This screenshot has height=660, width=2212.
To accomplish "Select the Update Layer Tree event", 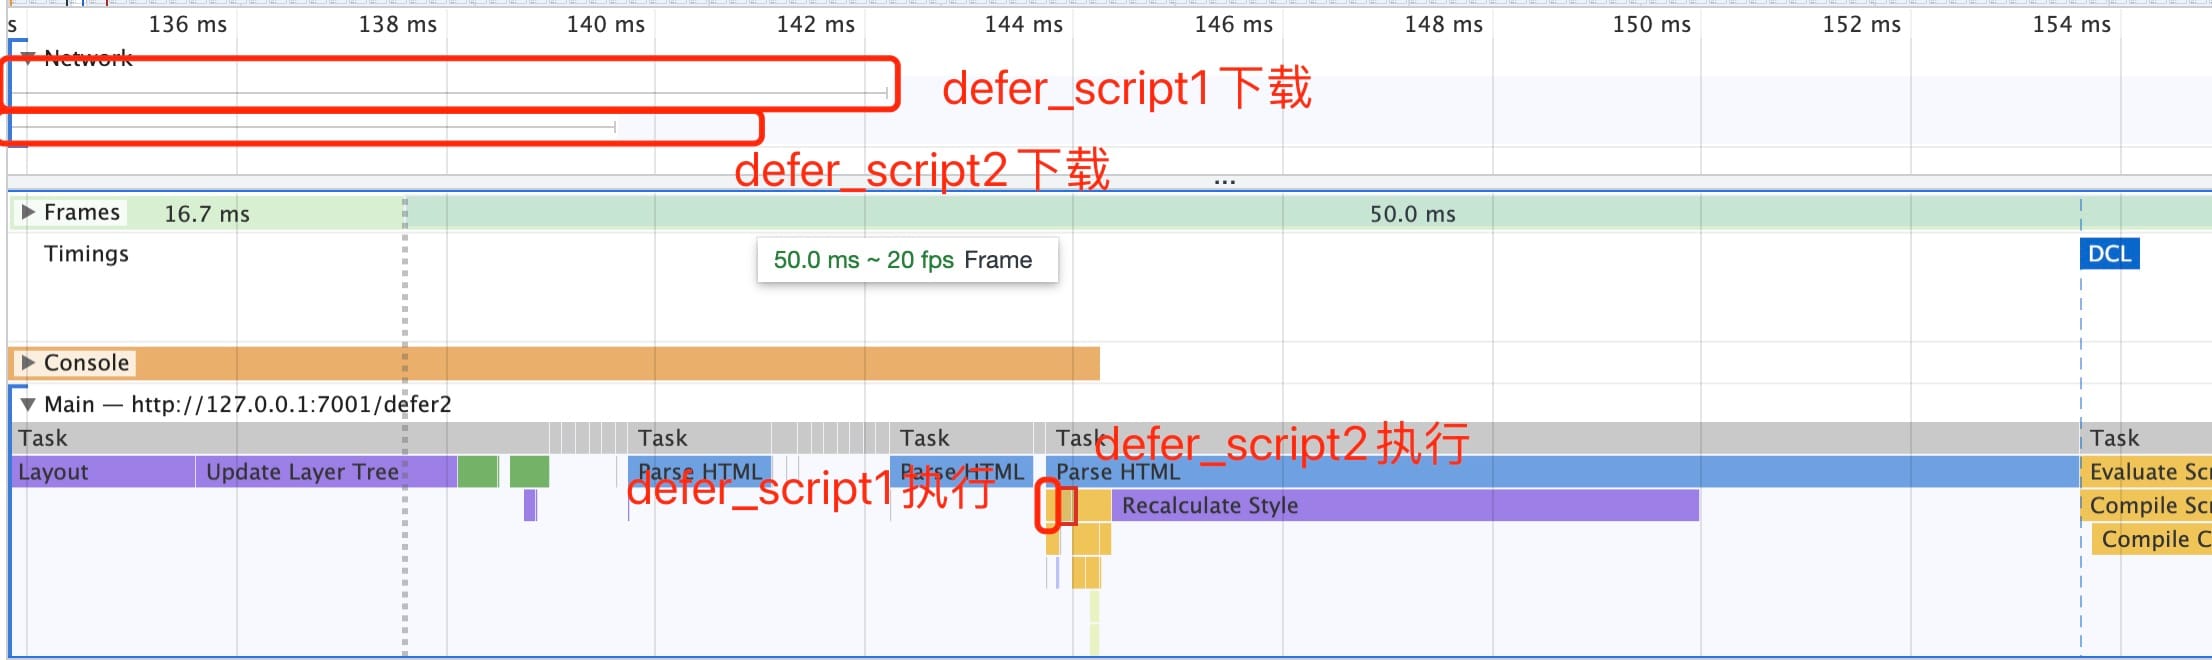I will [300, 472].
